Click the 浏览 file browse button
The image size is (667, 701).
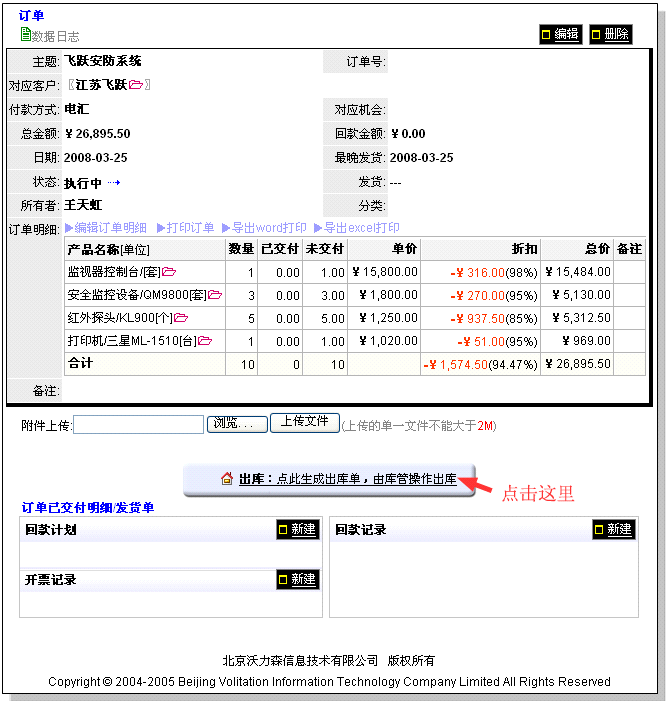point(238,424)
